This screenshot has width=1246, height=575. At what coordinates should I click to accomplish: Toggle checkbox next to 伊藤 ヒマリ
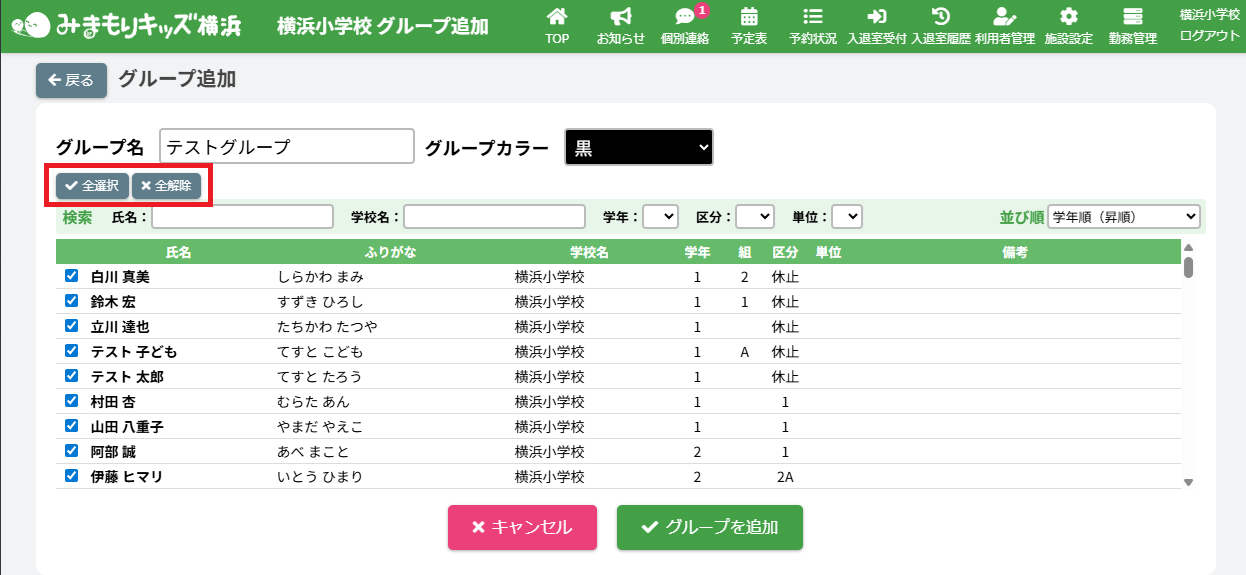point(72,476)
